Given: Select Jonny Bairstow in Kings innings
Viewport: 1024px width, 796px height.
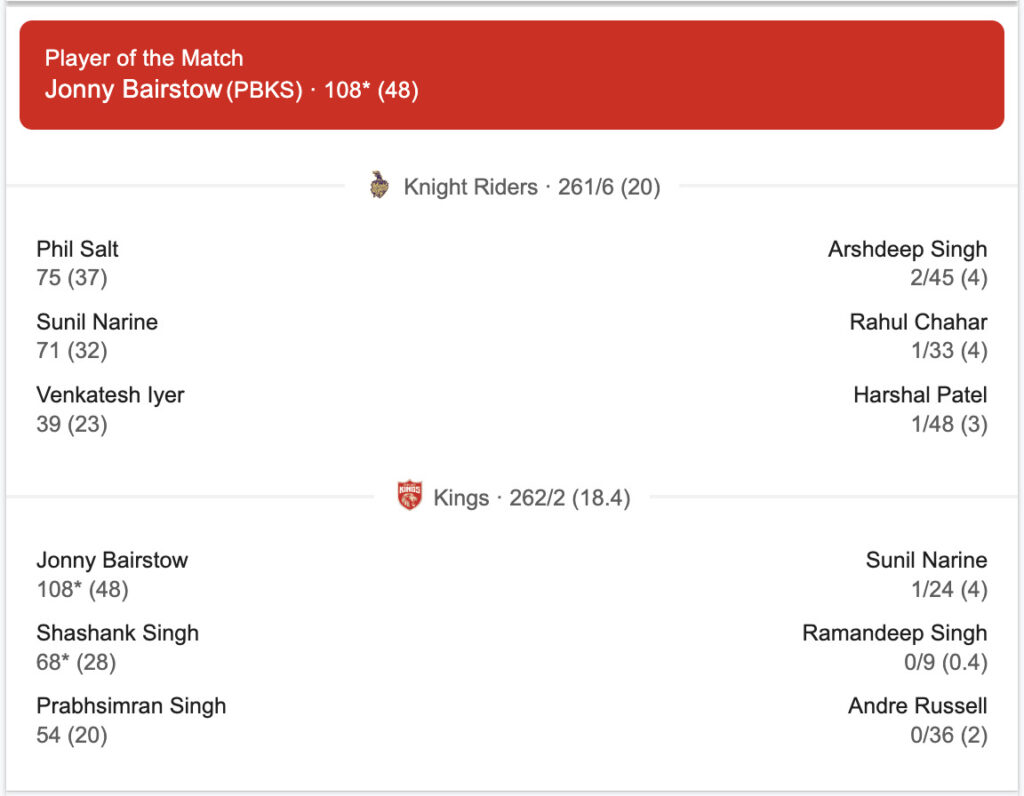Looking at the screenshot, I should (x=112, y=560).
